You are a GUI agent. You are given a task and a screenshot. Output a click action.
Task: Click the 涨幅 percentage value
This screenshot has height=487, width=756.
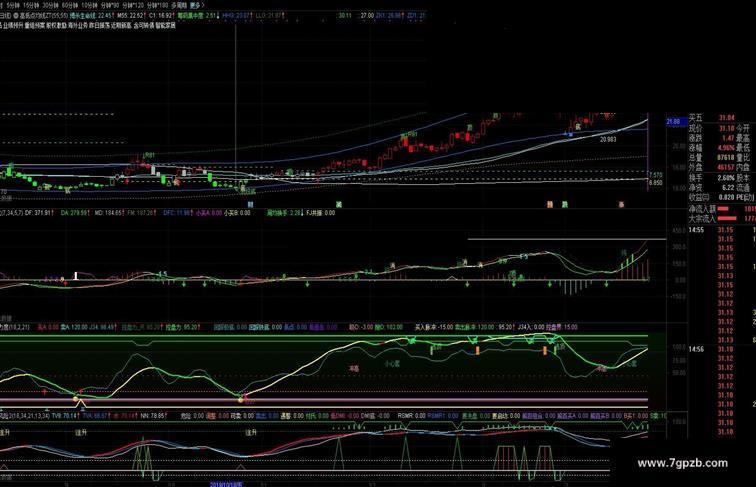click(727, 148)
